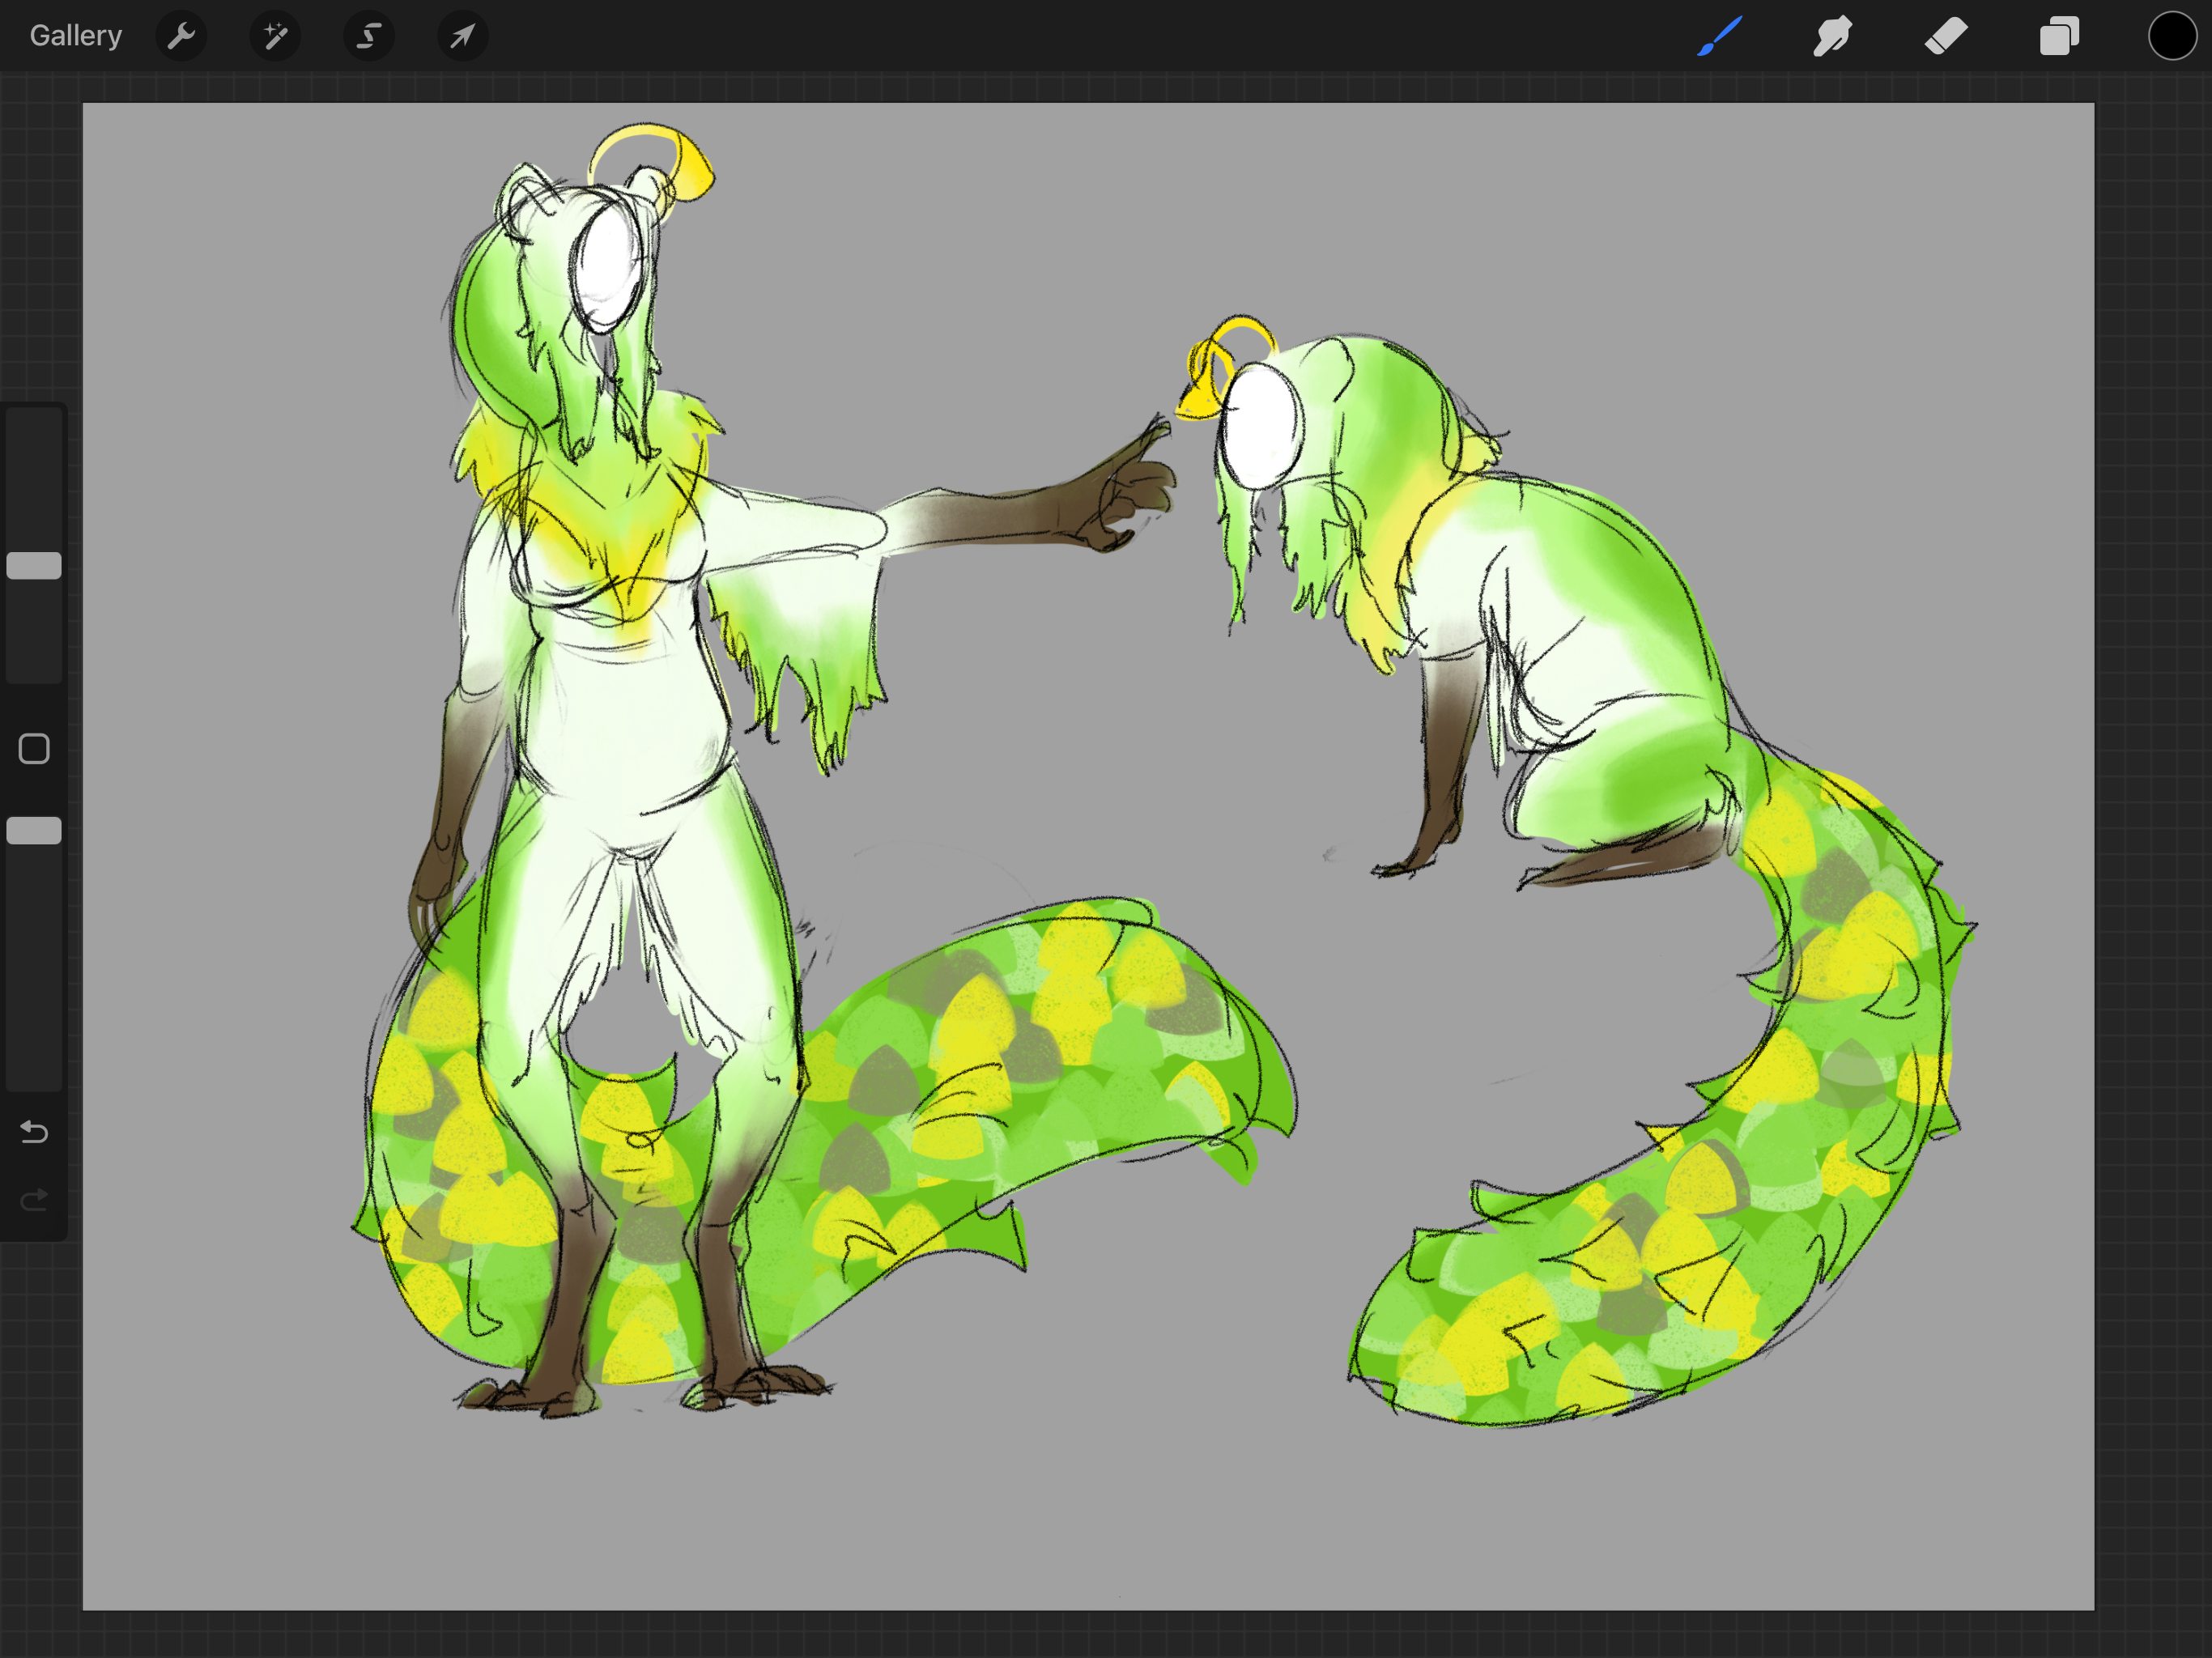
Task: Activate the Selection S-shaped tool
Action: [369, 37]
